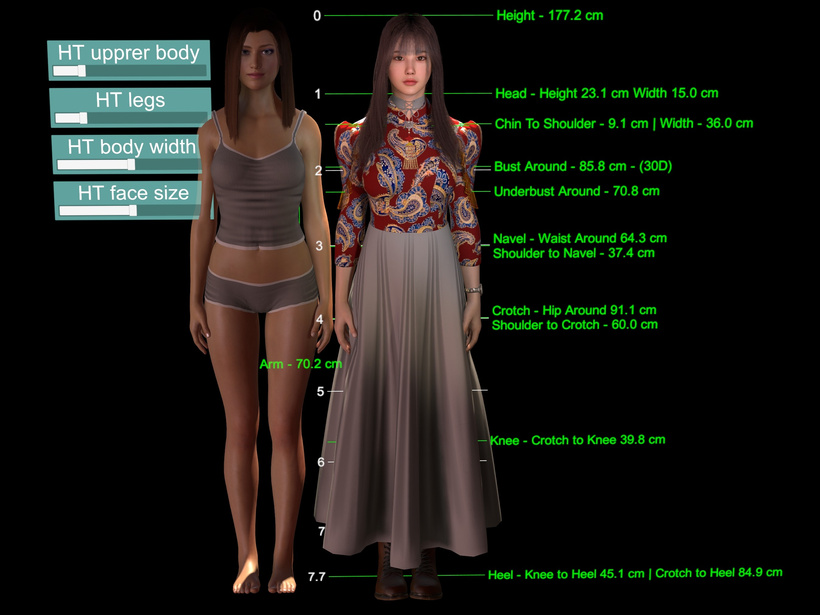
Task: Select the Chin To Shoulder measurement text
Action: pyautogui.click(x=623, y=124)
